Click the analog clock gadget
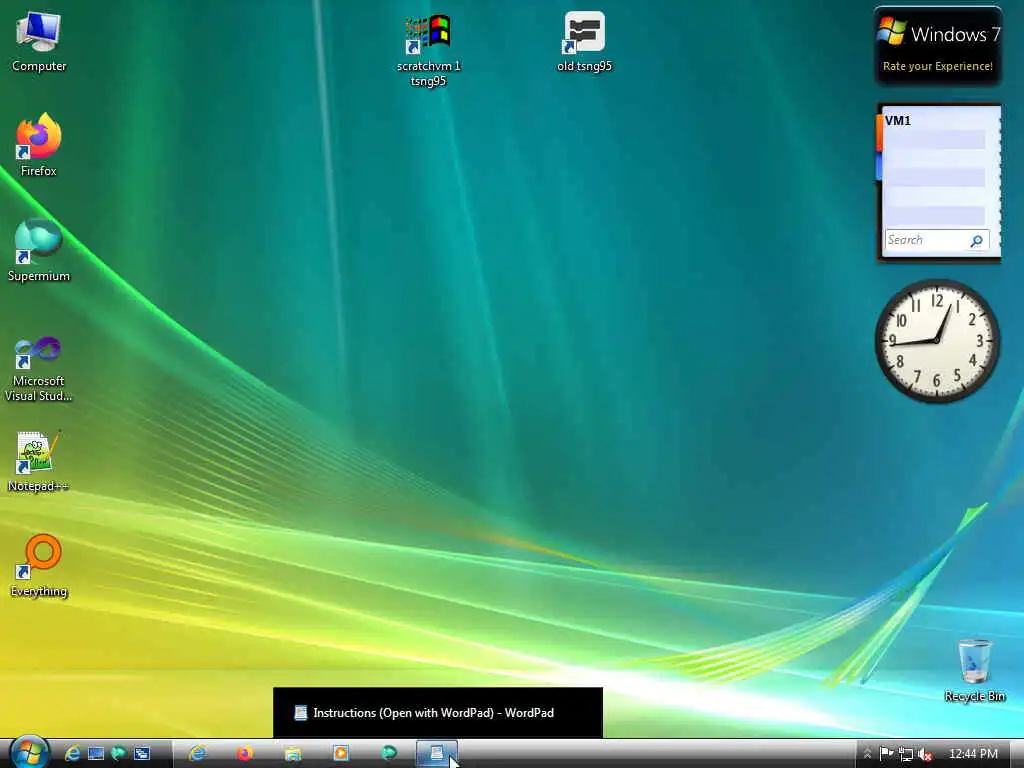The height and width of the screenshot is (768, 1024). 936,341
